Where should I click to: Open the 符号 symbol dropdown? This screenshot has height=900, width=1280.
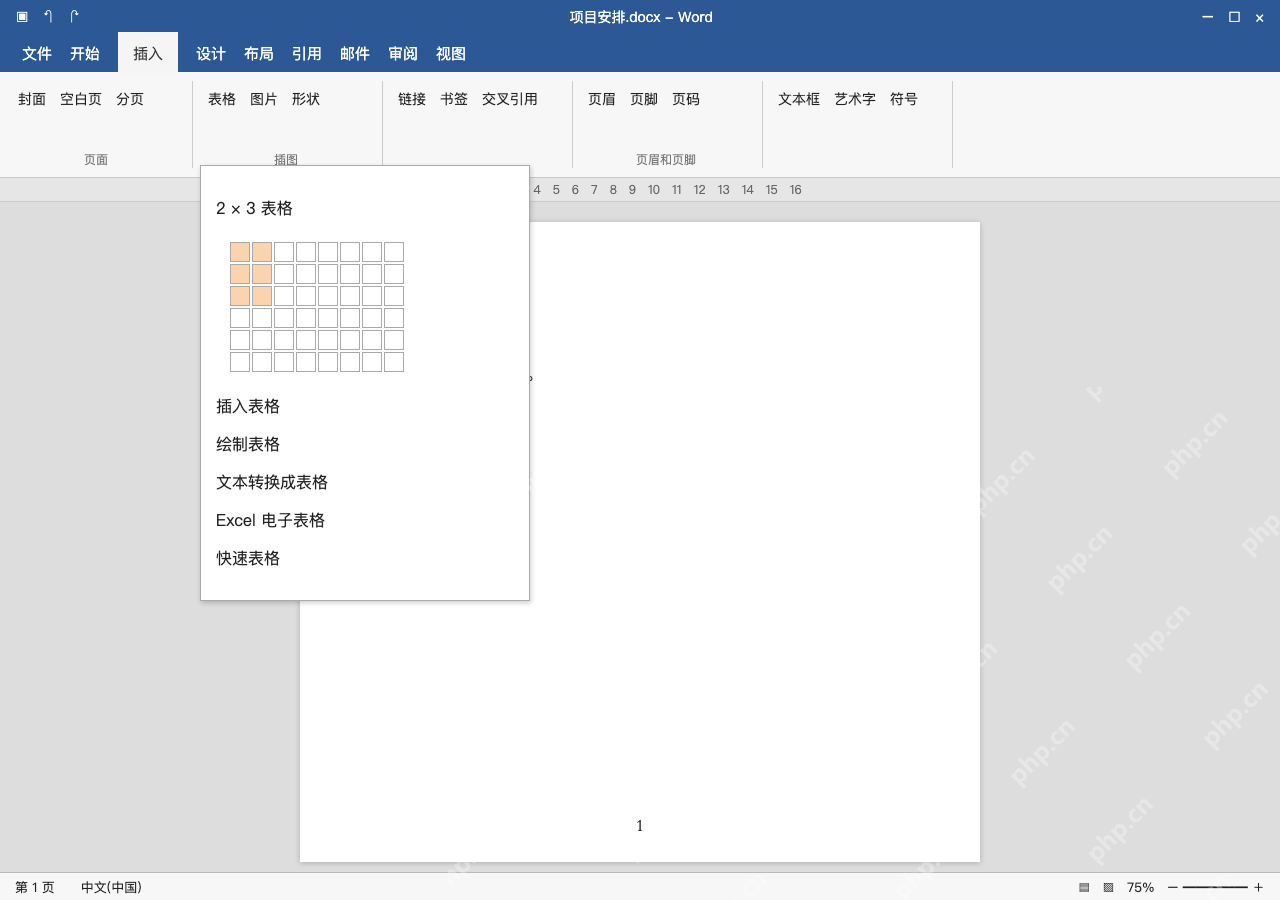tap(904, 99)
